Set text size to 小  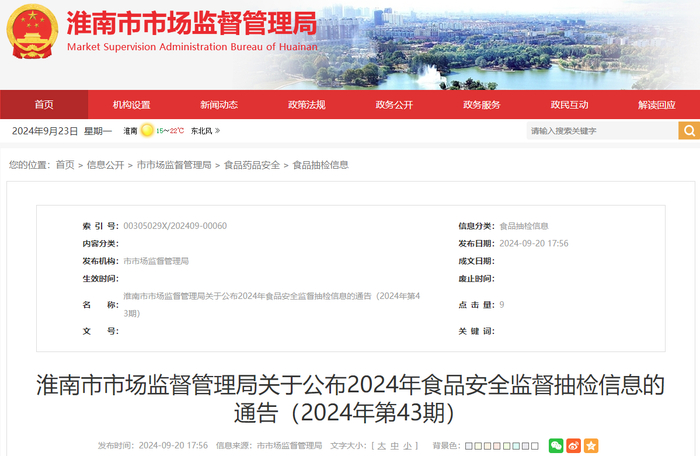pyautogui.click(x=408, y=446)
